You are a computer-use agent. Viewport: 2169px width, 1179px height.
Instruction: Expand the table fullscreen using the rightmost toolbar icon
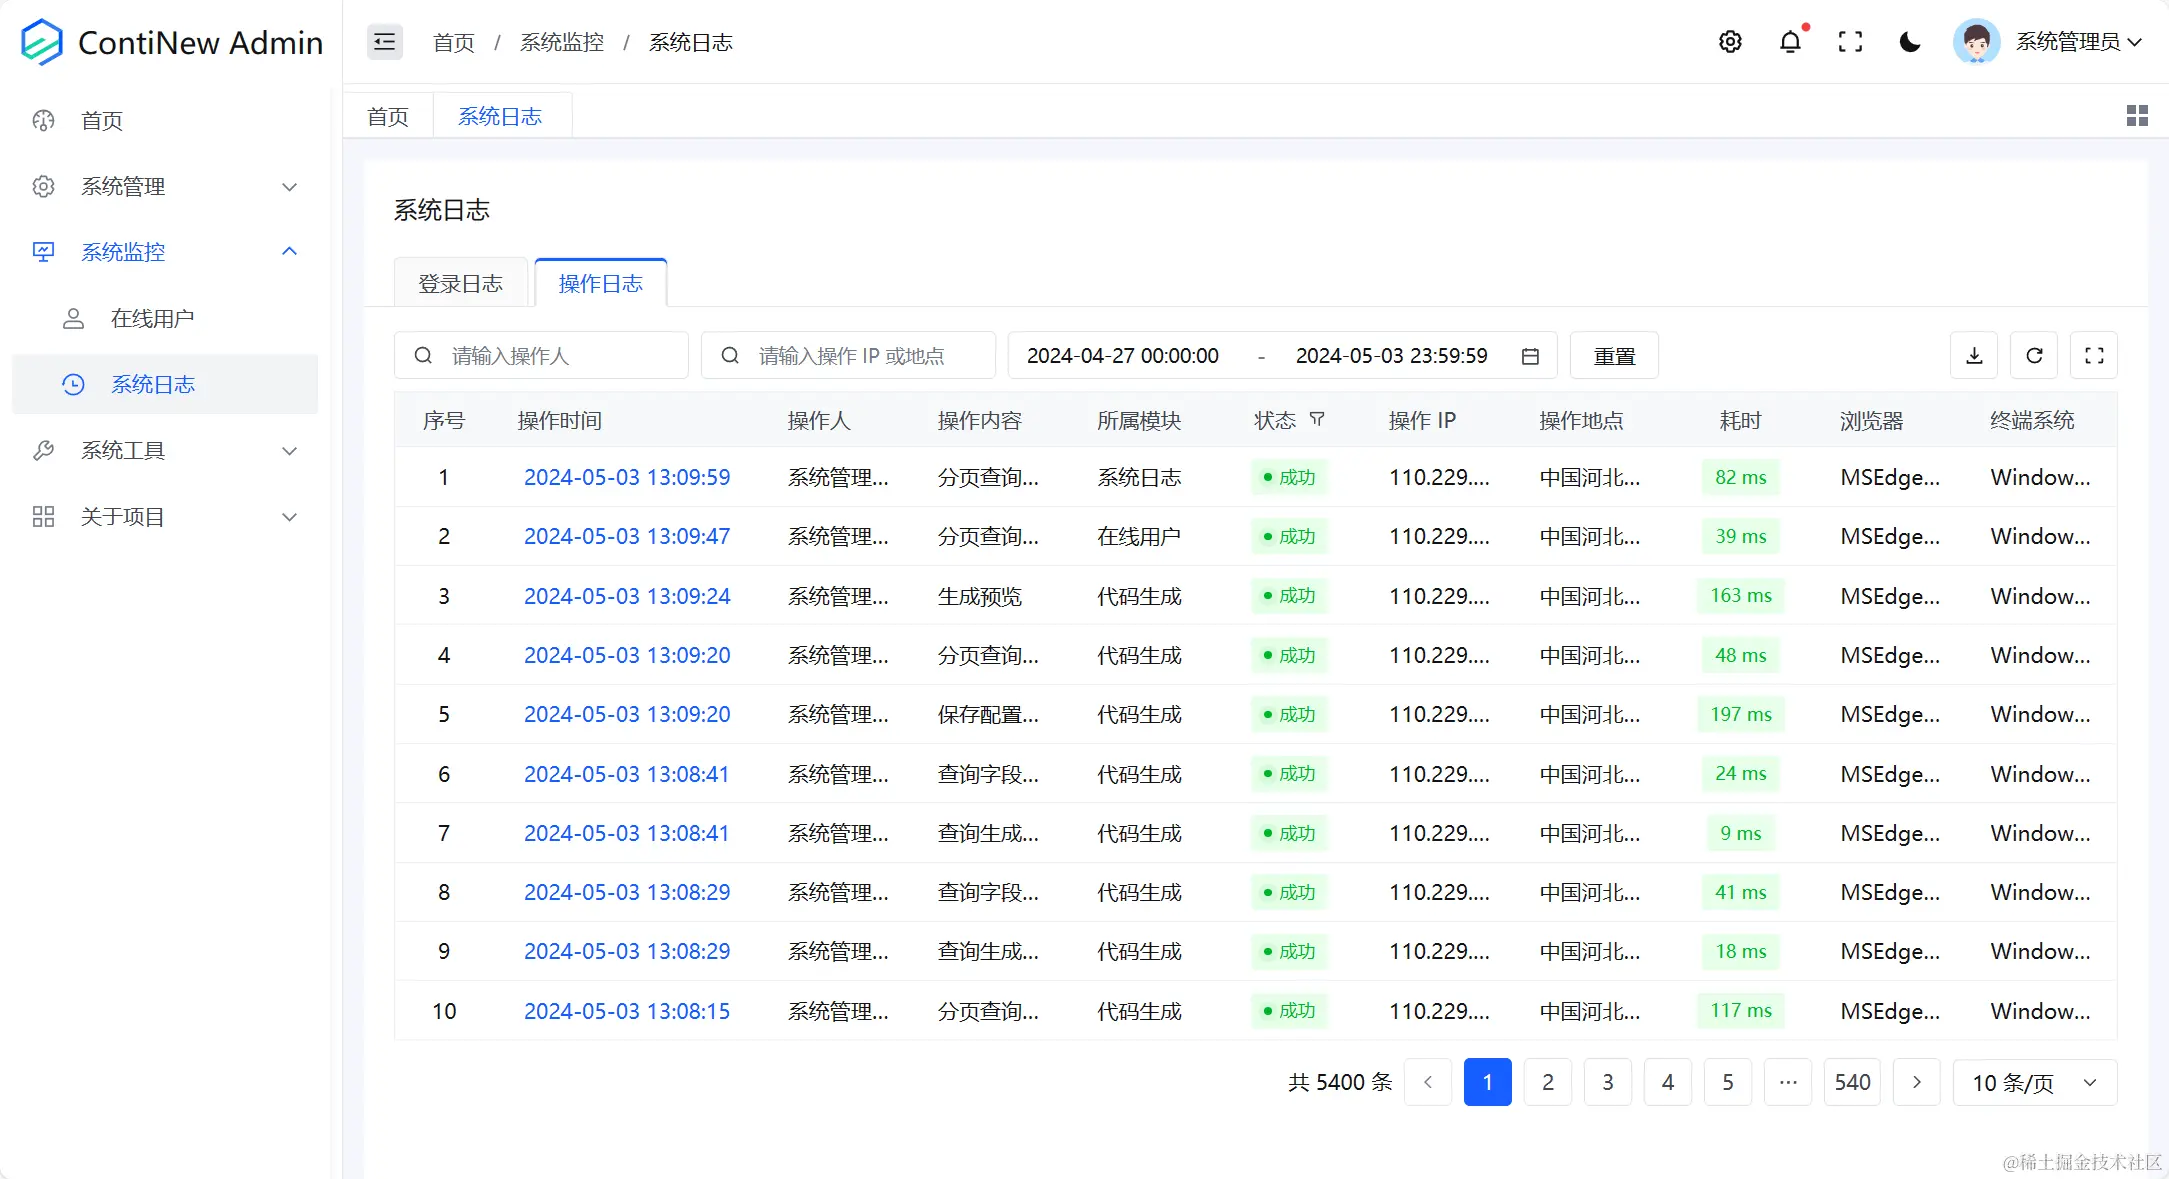(x=2093, y=355)
